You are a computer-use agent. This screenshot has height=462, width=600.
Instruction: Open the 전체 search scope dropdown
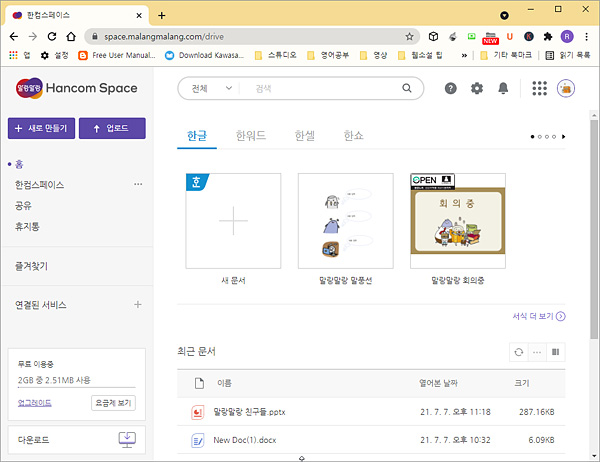coord(212,88)
